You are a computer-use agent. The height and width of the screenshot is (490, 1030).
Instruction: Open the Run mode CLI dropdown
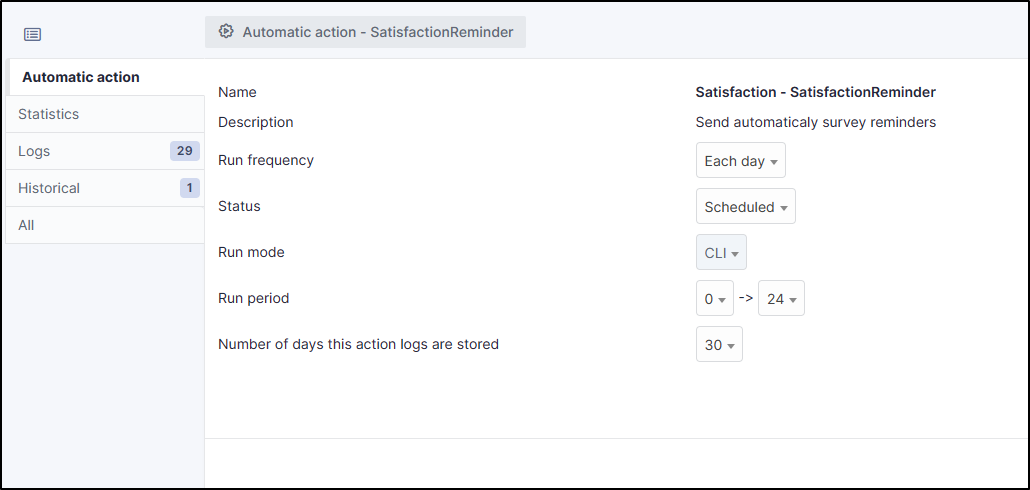721,253
